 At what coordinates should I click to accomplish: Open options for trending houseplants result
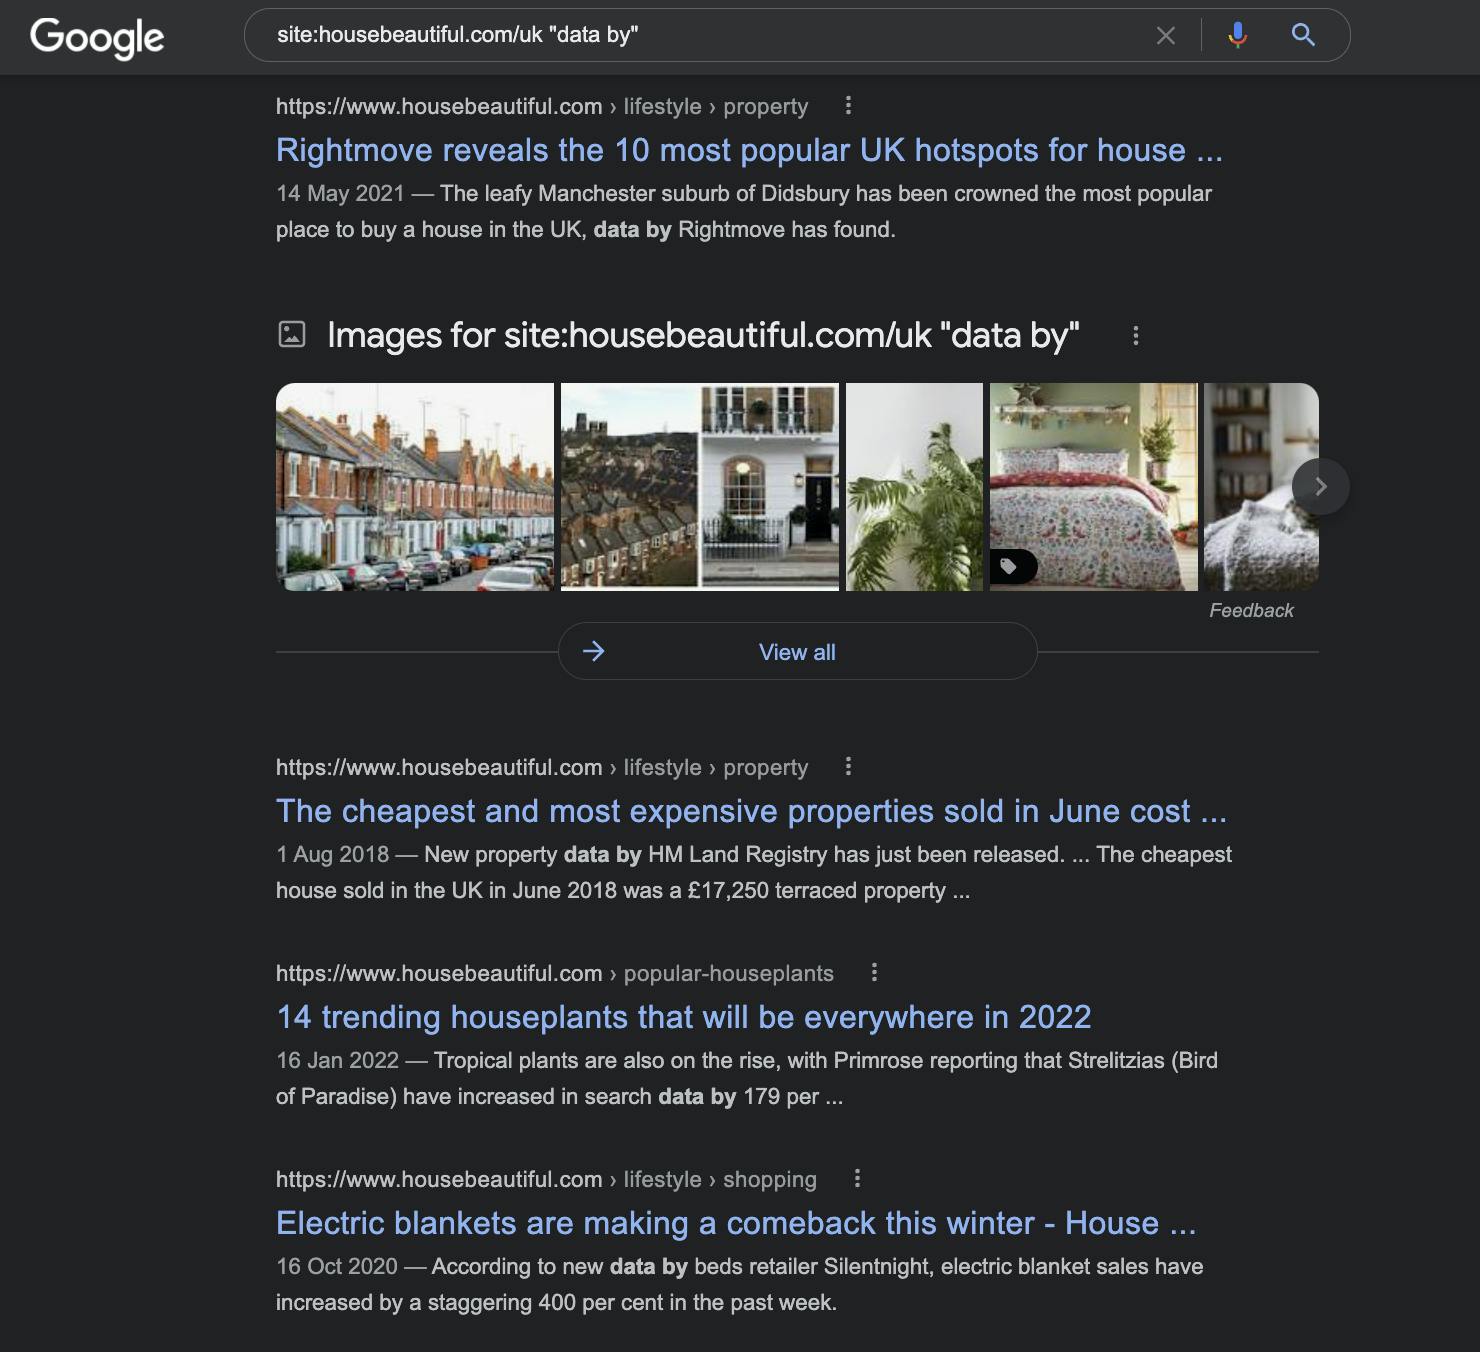tap(874, 972)
